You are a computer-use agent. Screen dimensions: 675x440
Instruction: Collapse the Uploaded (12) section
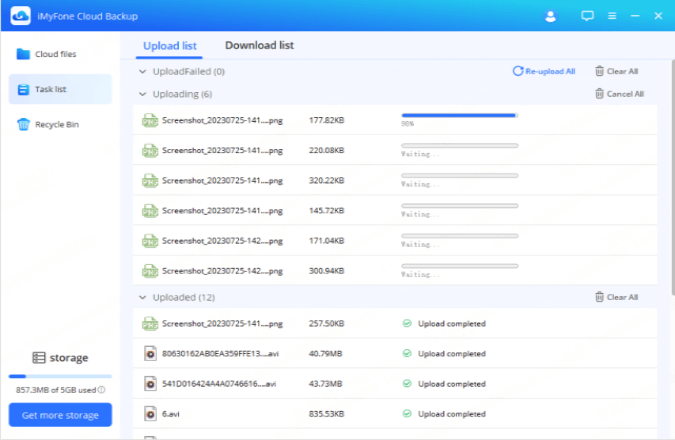[x=142, y=297]
